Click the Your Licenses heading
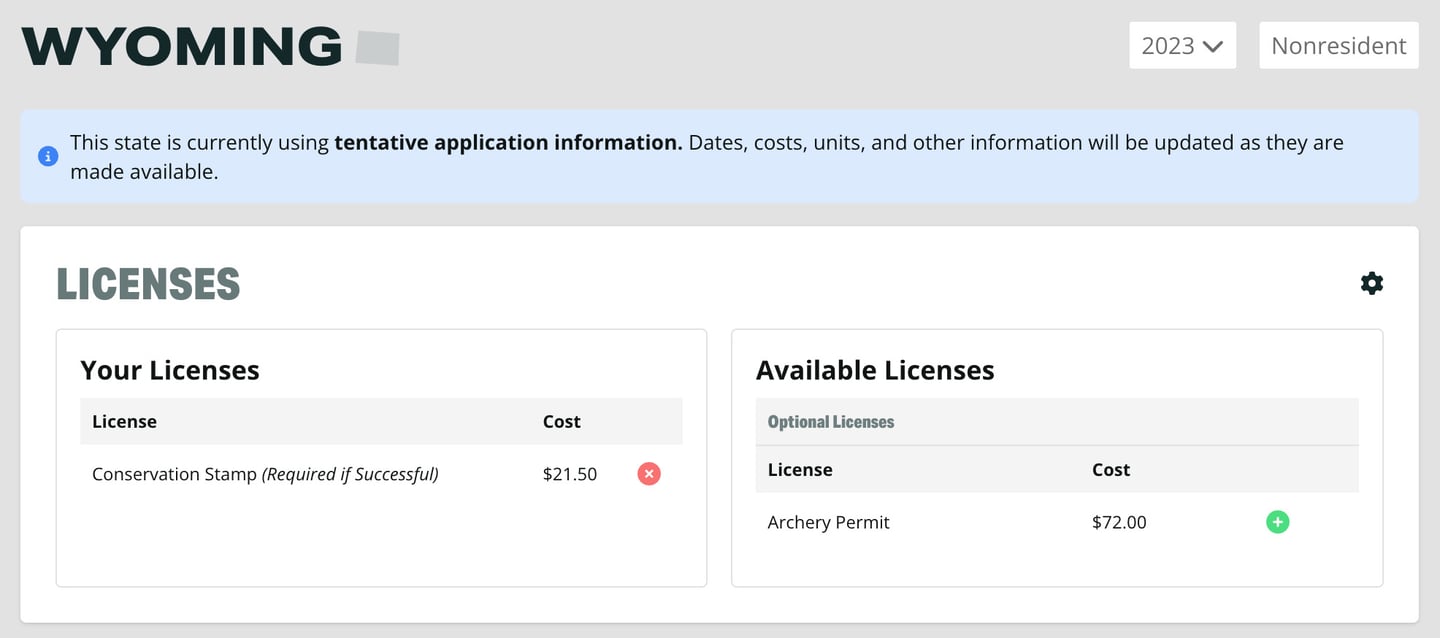1440x638 pixels. (x=170, y=370)
